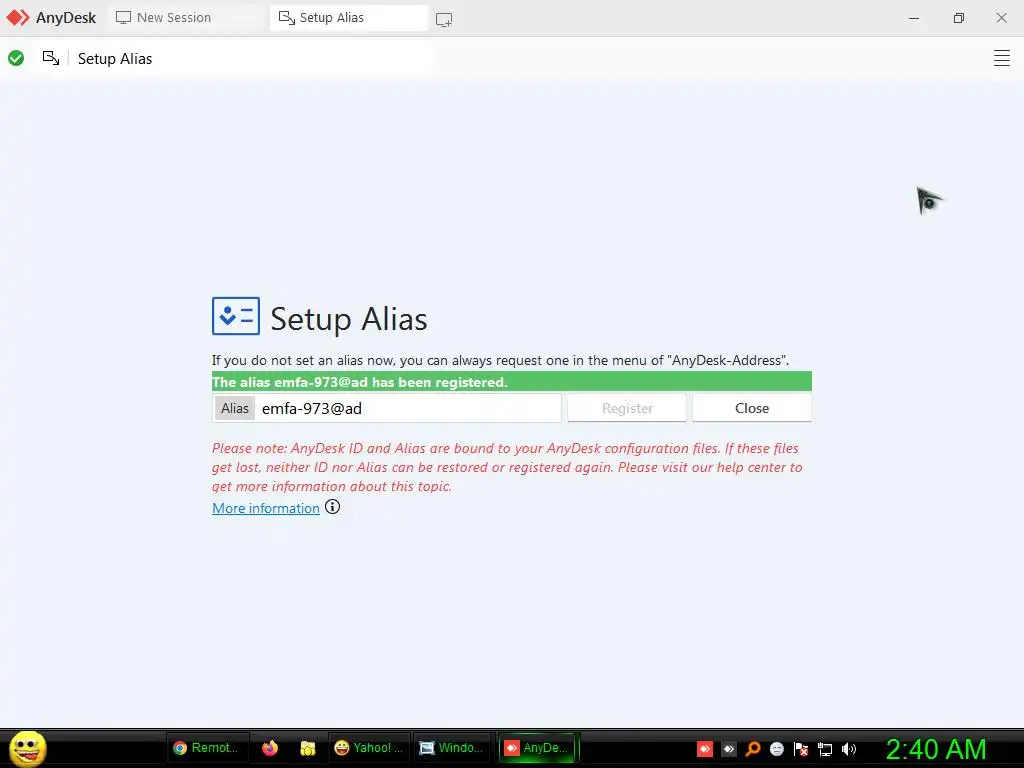This screenshot has height=768, width=1024.
Task: Switch to the Windo... taskbar window
Action: [x=453, y=748]
